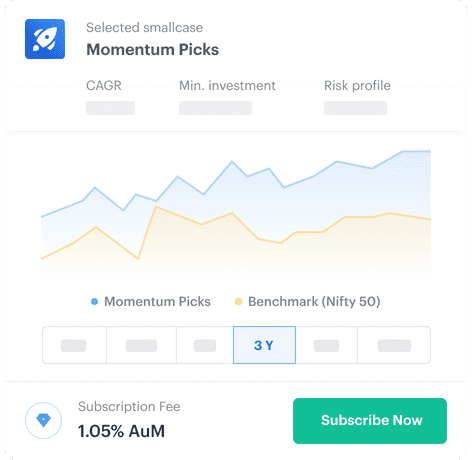472x460 pixels.
Task: Select the last time range tab
Action: (394, 345)
